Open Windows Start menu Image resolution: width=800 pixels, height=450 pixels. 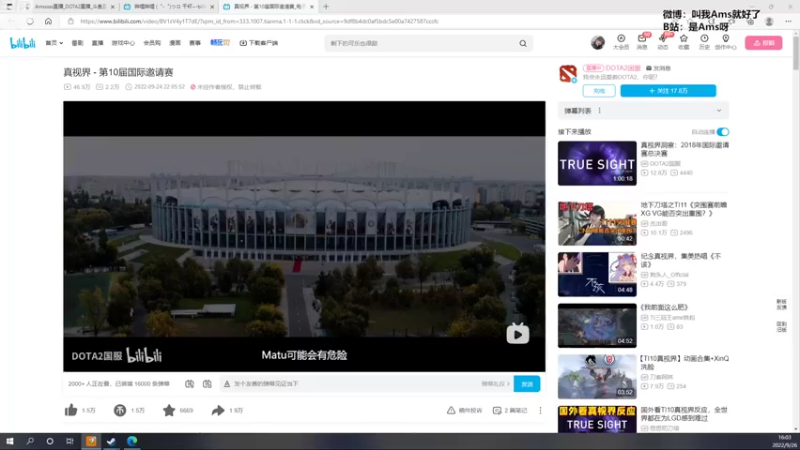[x=10, y=441]
